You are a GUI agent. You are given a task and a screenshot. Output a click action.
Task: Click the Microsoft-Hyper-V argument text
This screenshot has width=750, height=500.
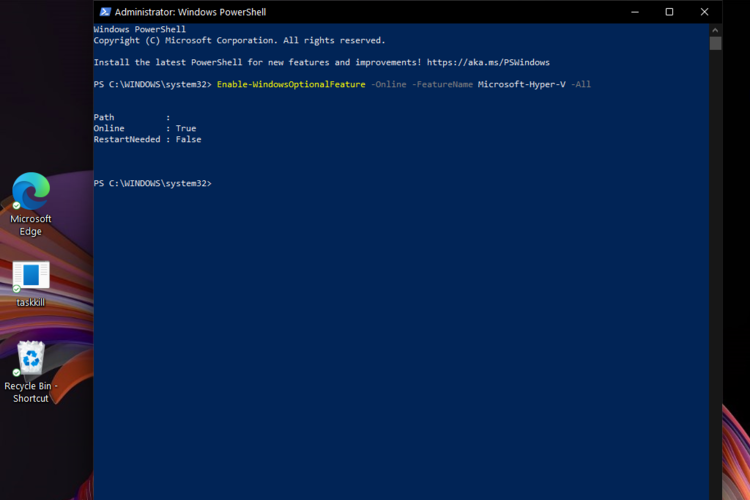coord(521,85)
